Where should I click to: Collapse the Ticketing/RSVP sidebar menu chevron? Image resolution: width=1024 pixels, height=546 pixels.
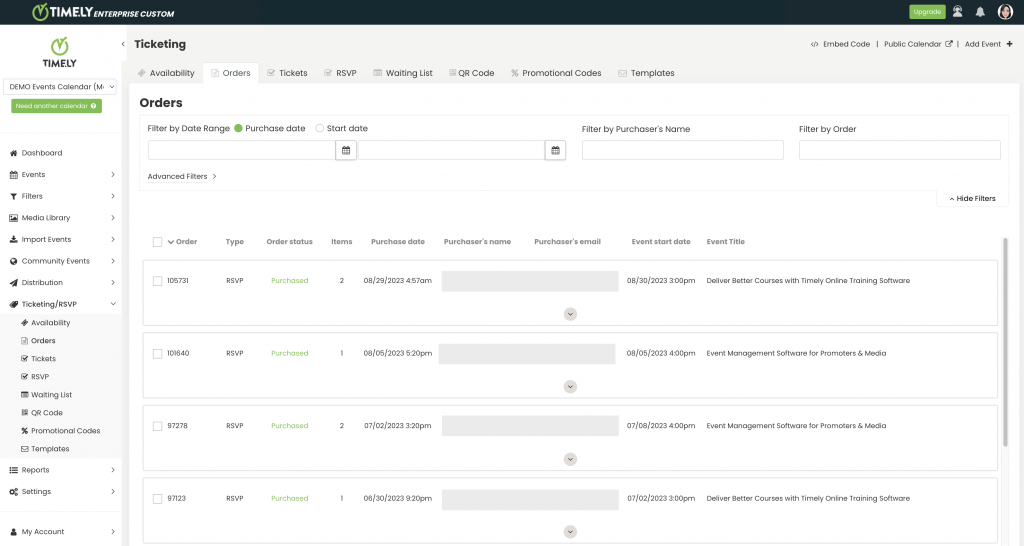coord(113,304)
